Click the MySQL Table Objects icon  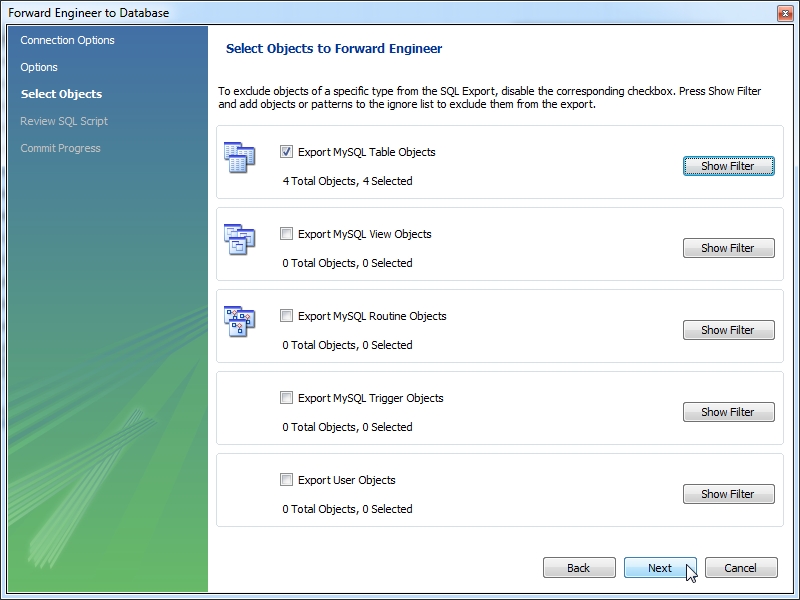tap(239, 157)
